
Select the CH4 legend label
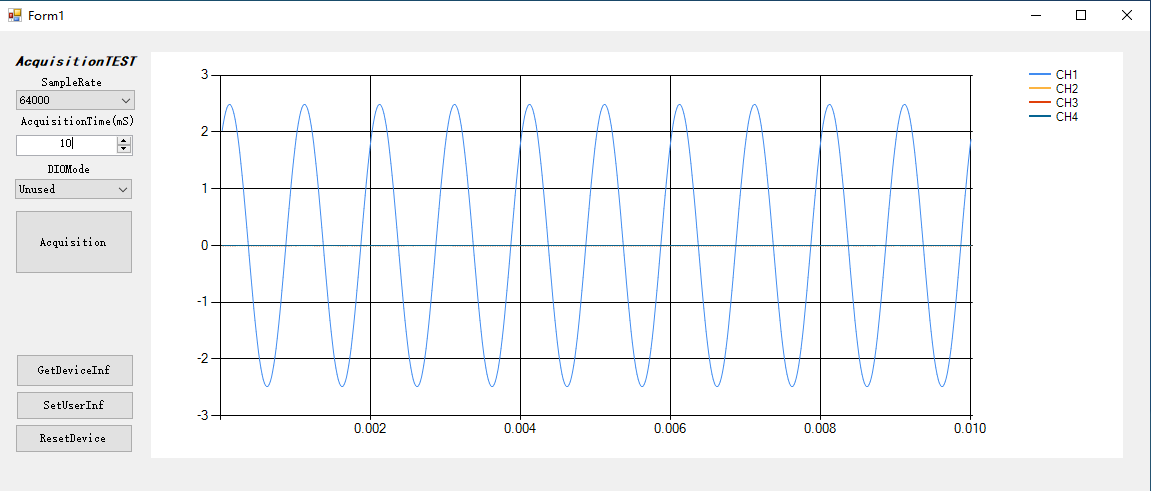pyautogui.click(x=1066, y=117)
